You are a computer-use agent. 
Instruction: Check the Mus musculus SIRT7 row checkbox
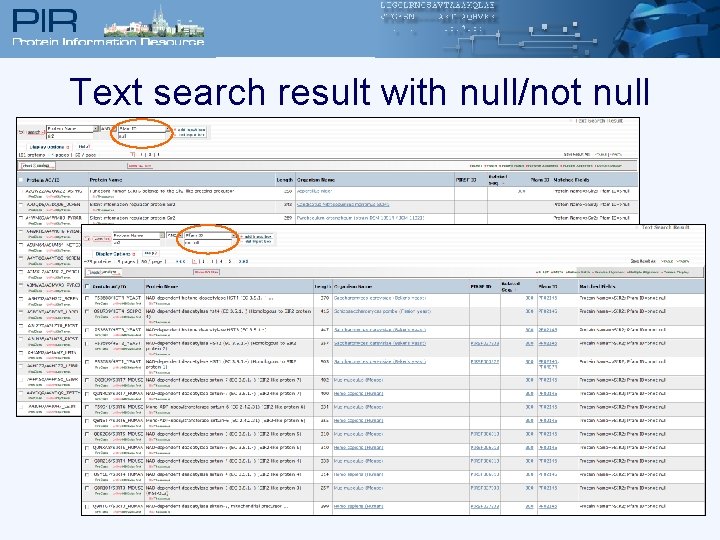coord(87,380)
